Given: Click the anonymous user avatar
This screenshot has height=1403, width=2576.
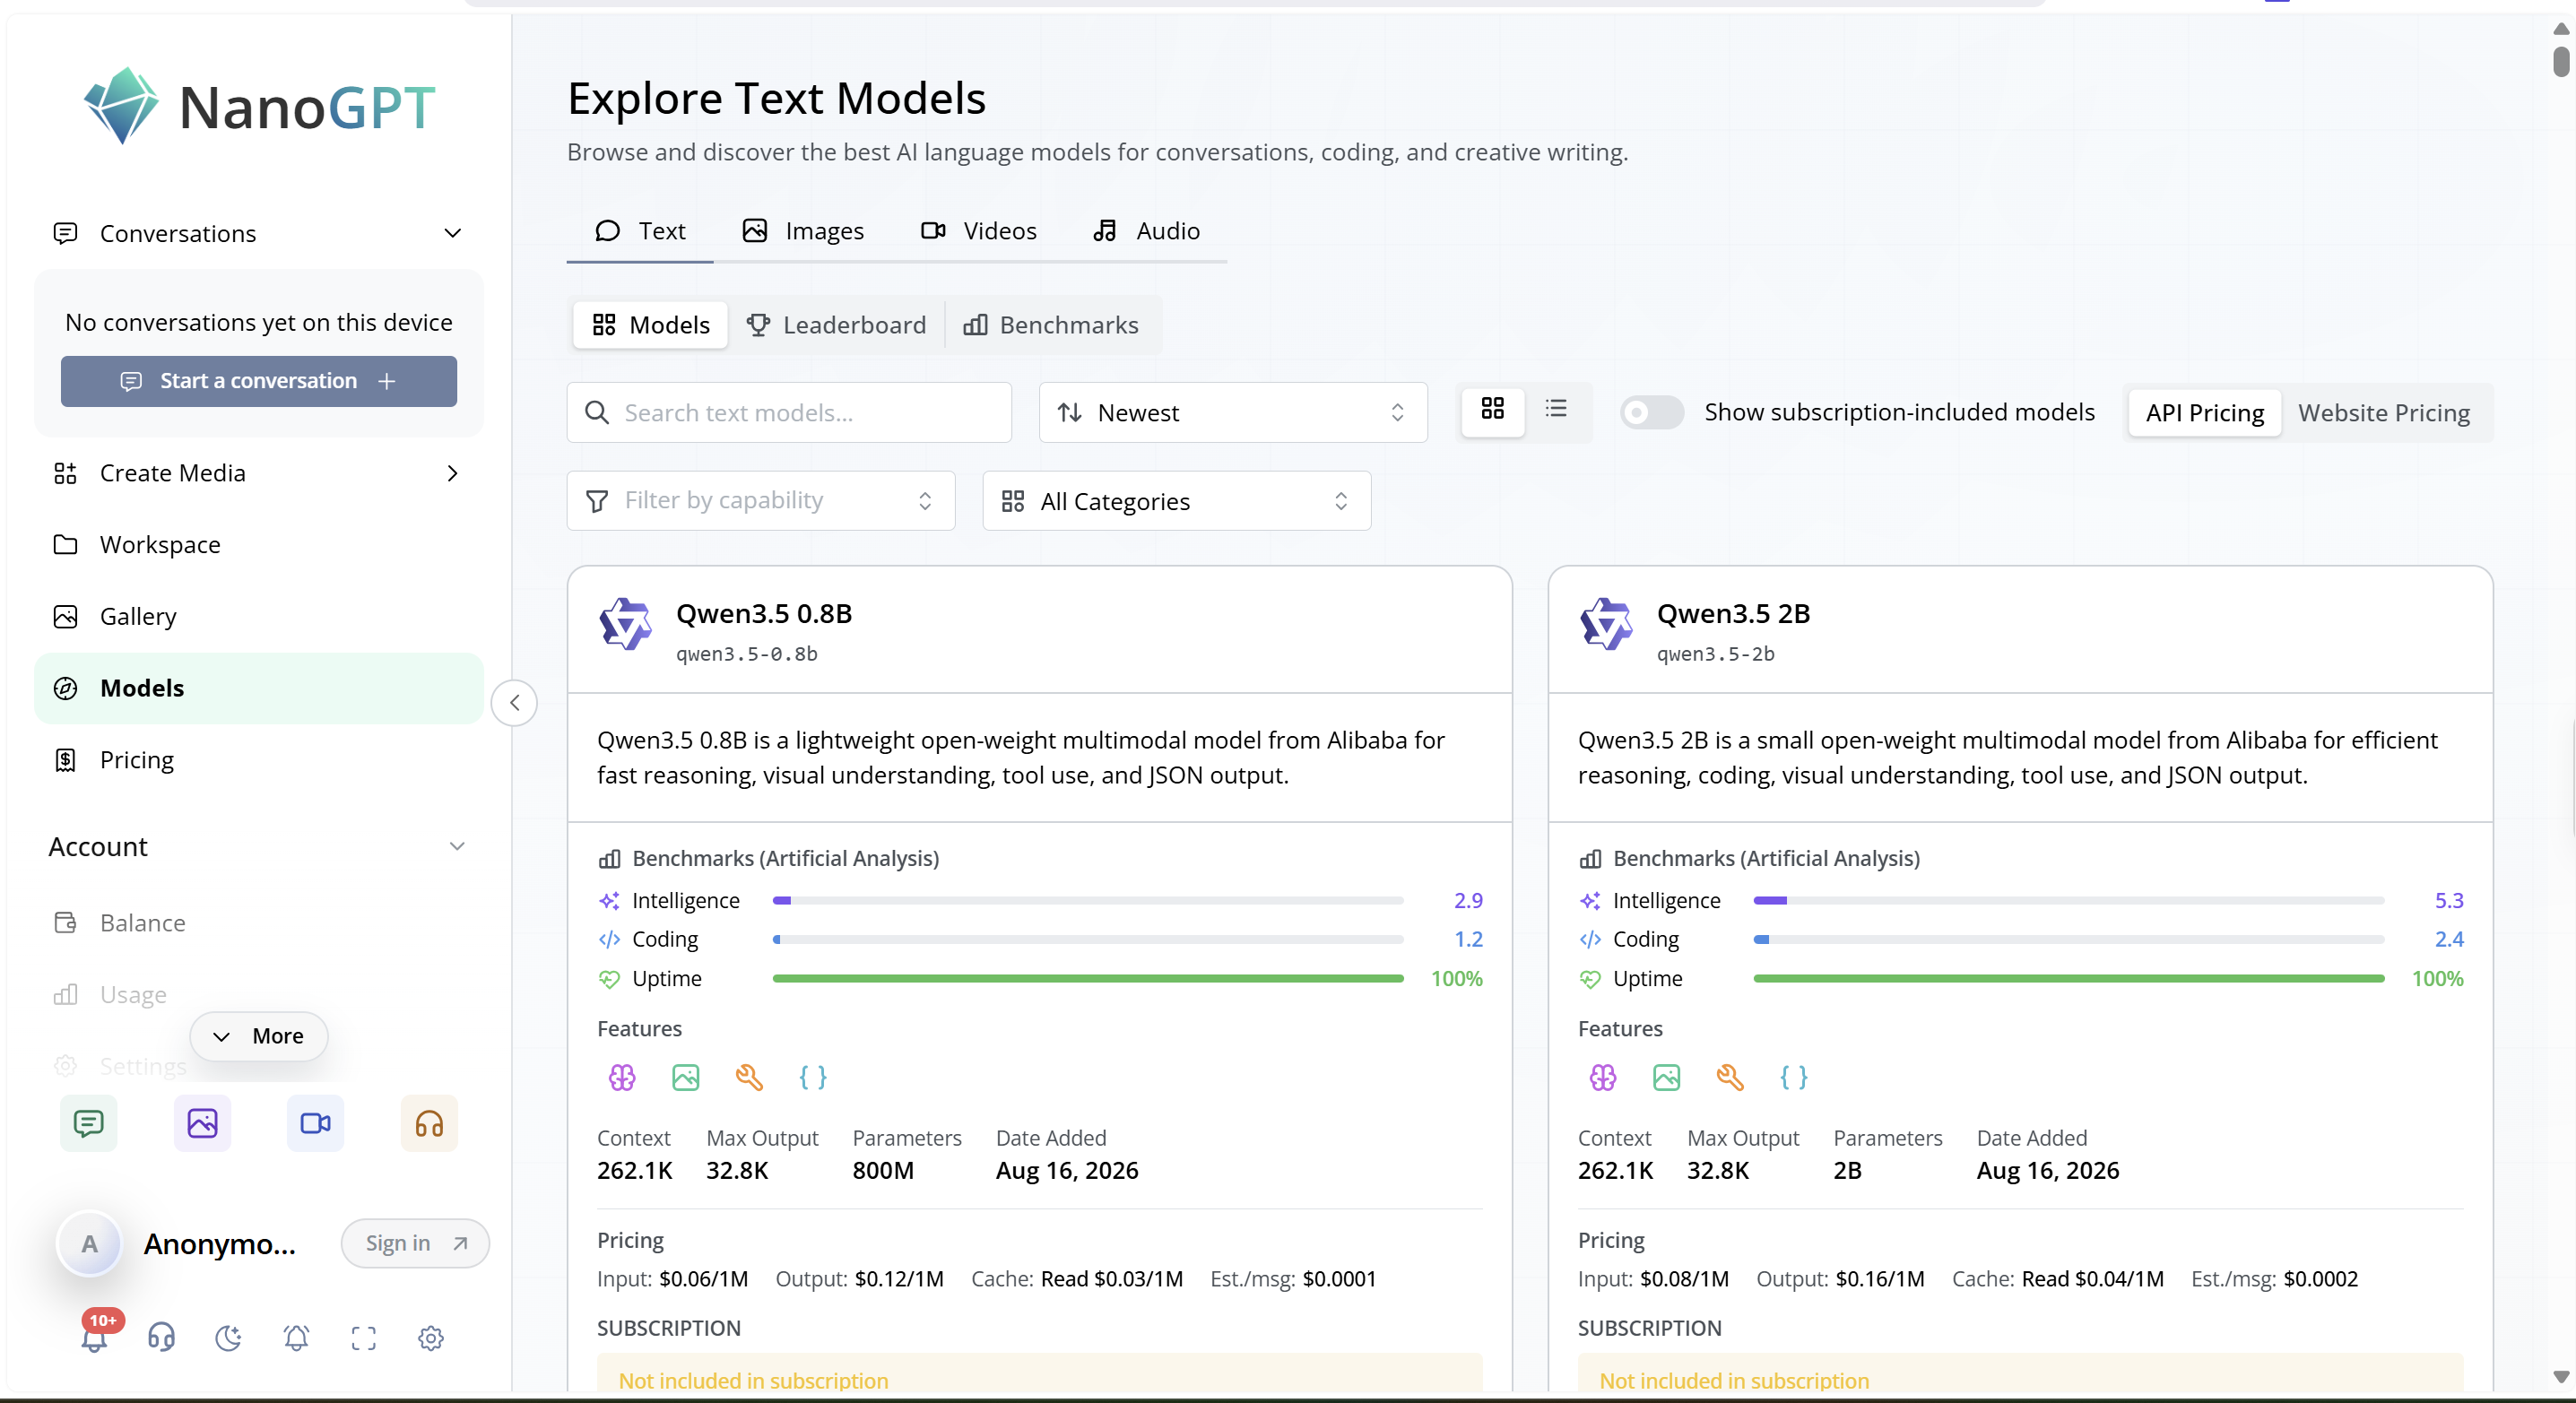Looking at the screenshot, I should coord(90,1243).
